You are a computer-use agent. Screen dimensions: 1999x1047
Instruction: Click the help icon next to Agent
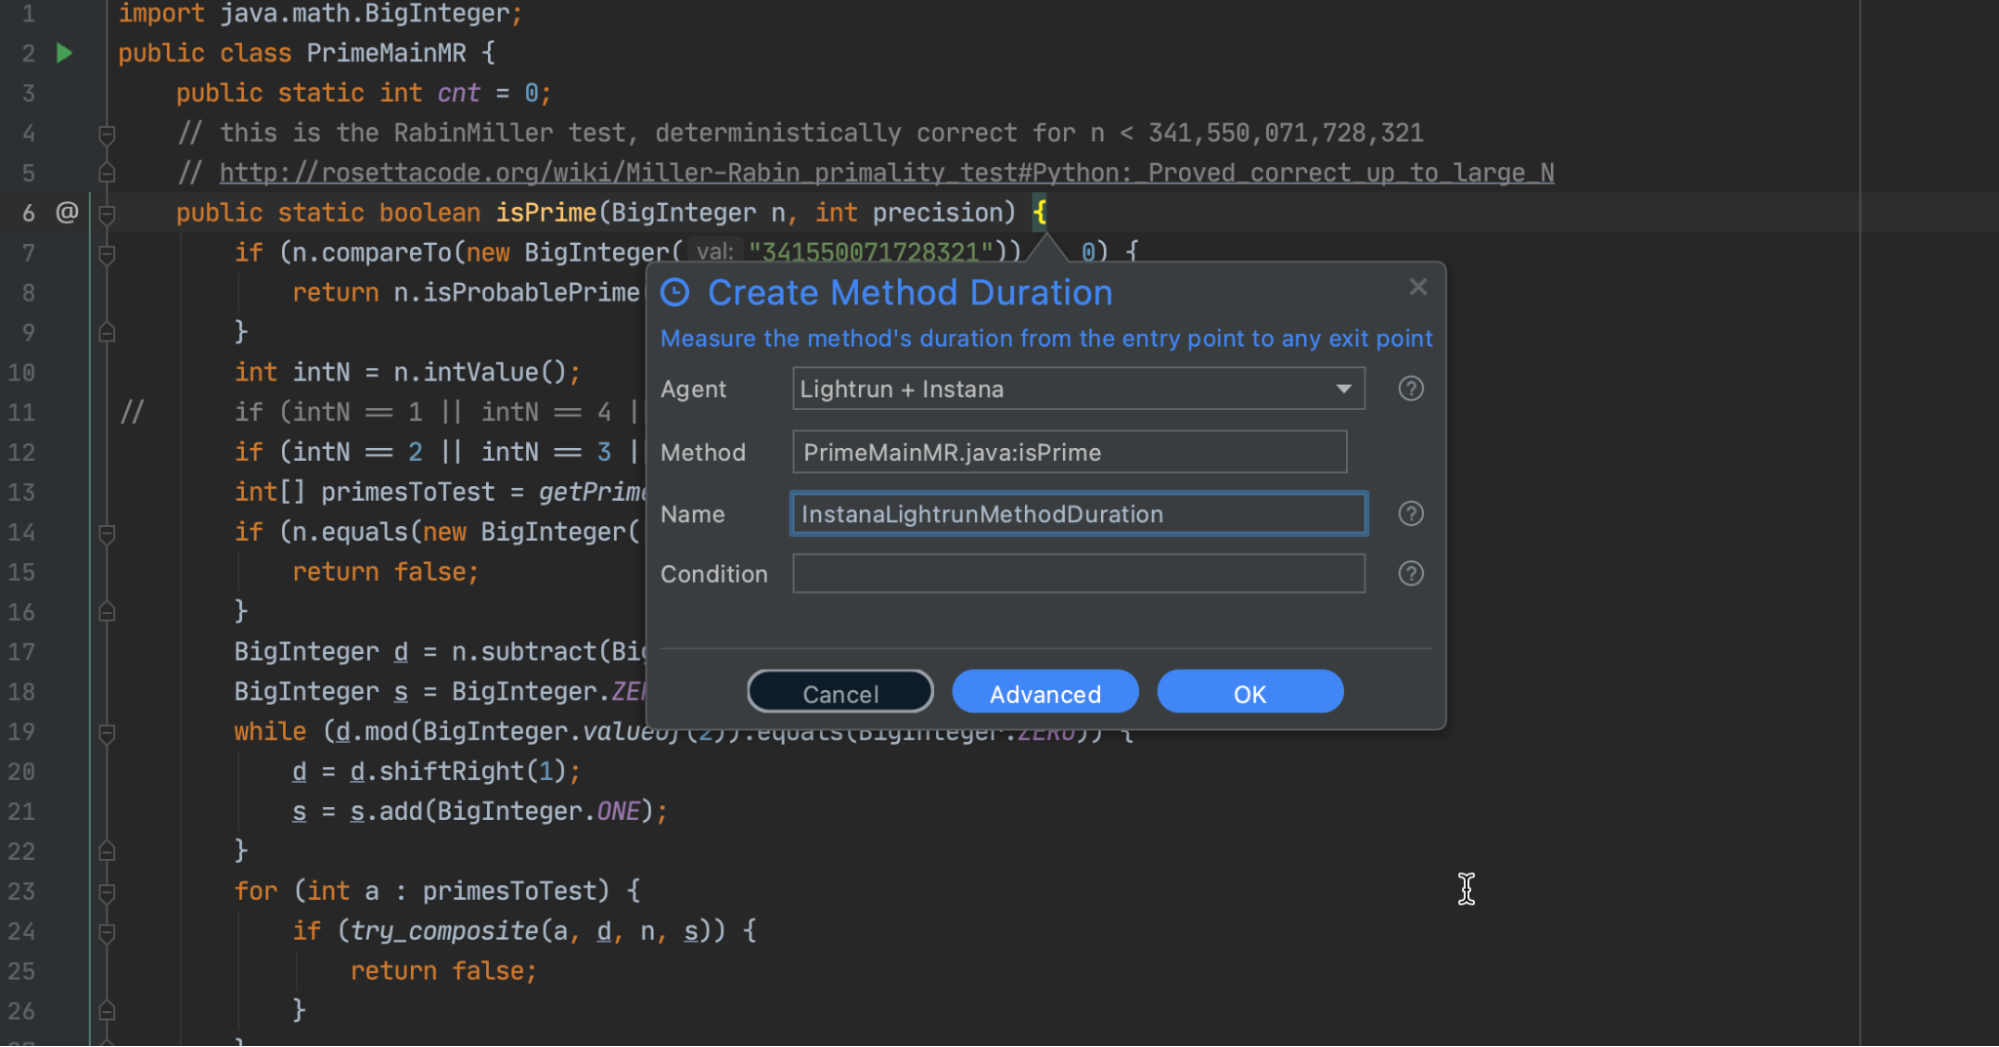tap(1410, 389)
